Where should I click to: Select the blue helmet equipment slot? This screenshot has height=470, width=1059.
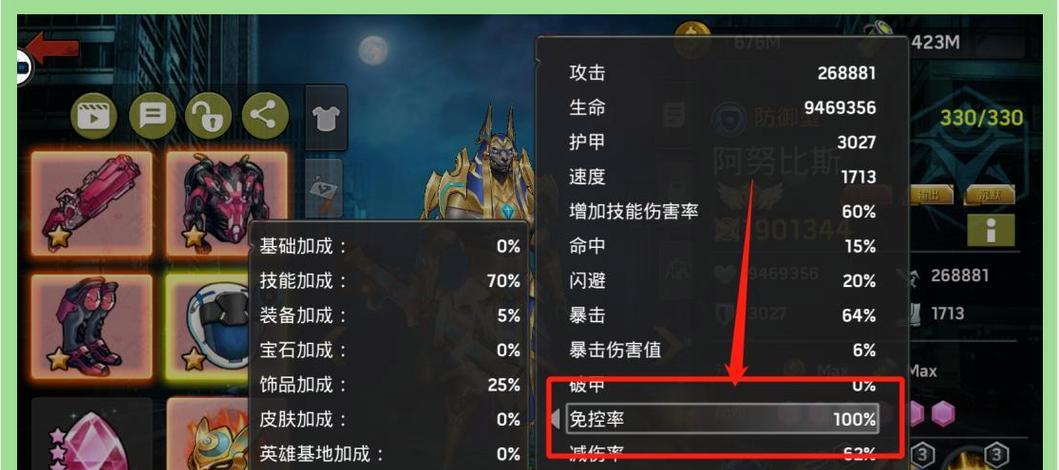coord(208,327)
